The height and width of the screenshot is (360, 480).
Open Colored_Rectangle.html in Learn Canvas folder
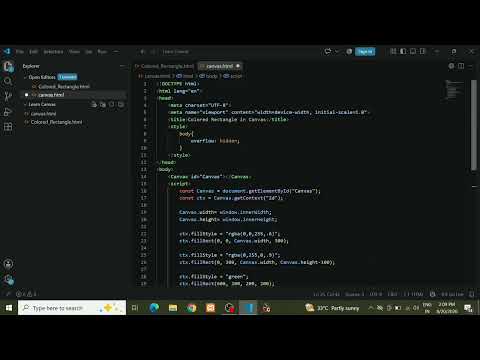(x=56, y=122)
